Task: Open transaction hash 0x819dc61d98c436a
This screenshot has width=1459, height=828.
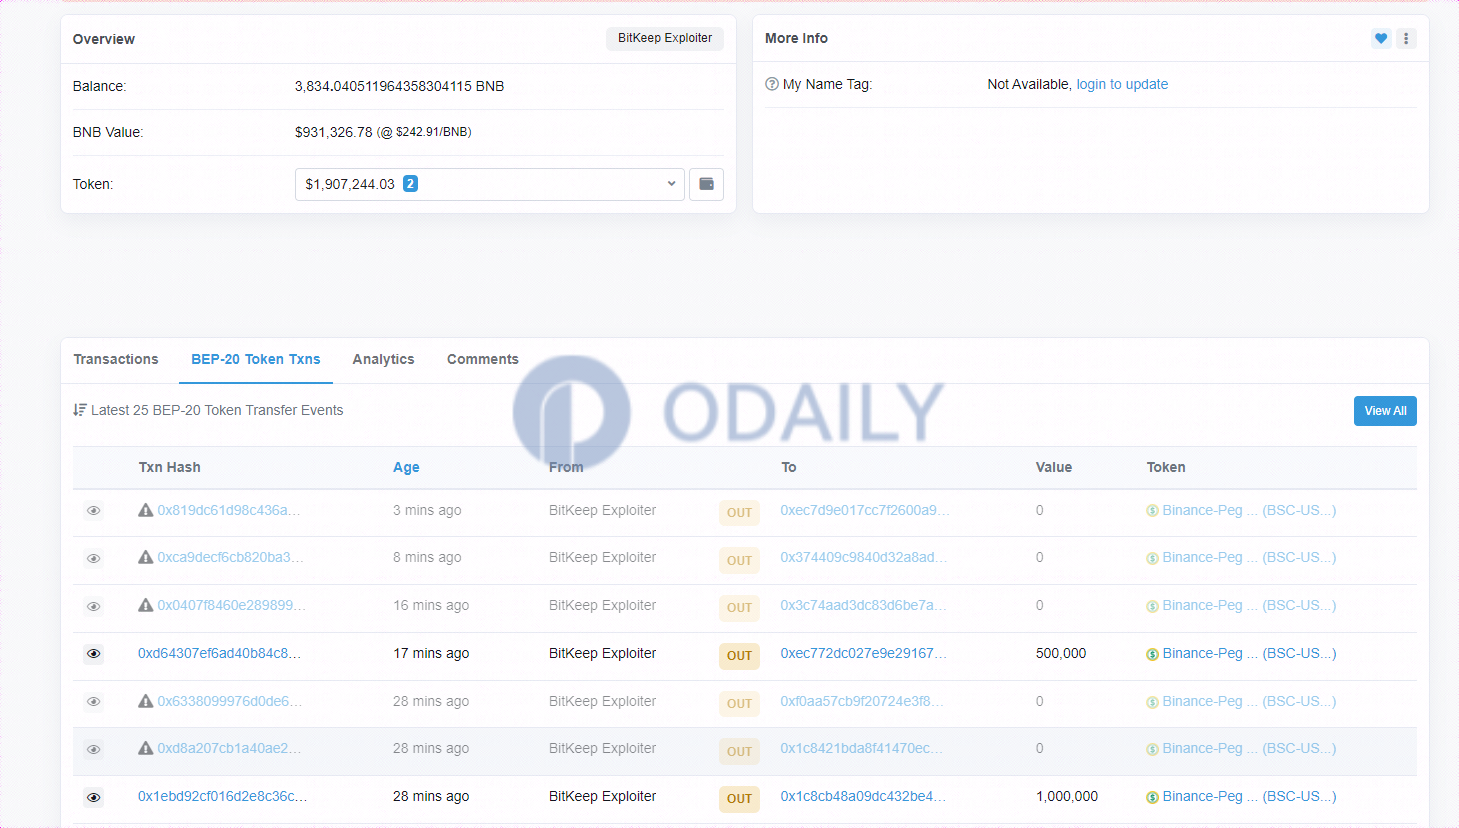Action: 229,510
